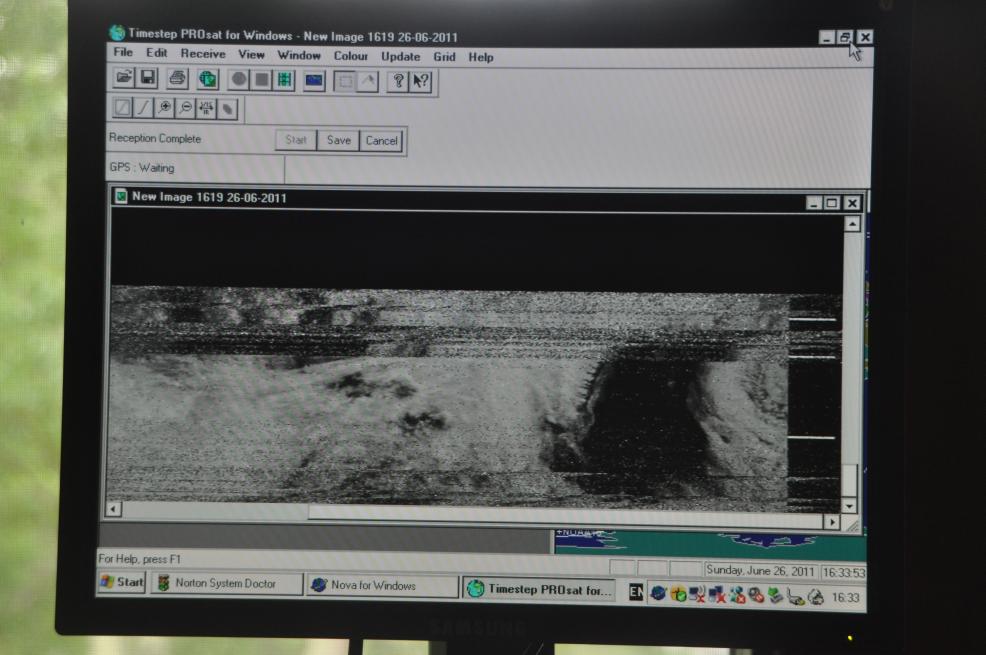This screenshot has width=986, height=655.
Task: Click the horizontal scrollbar right arrow
Action: click(x=832, y=522)
